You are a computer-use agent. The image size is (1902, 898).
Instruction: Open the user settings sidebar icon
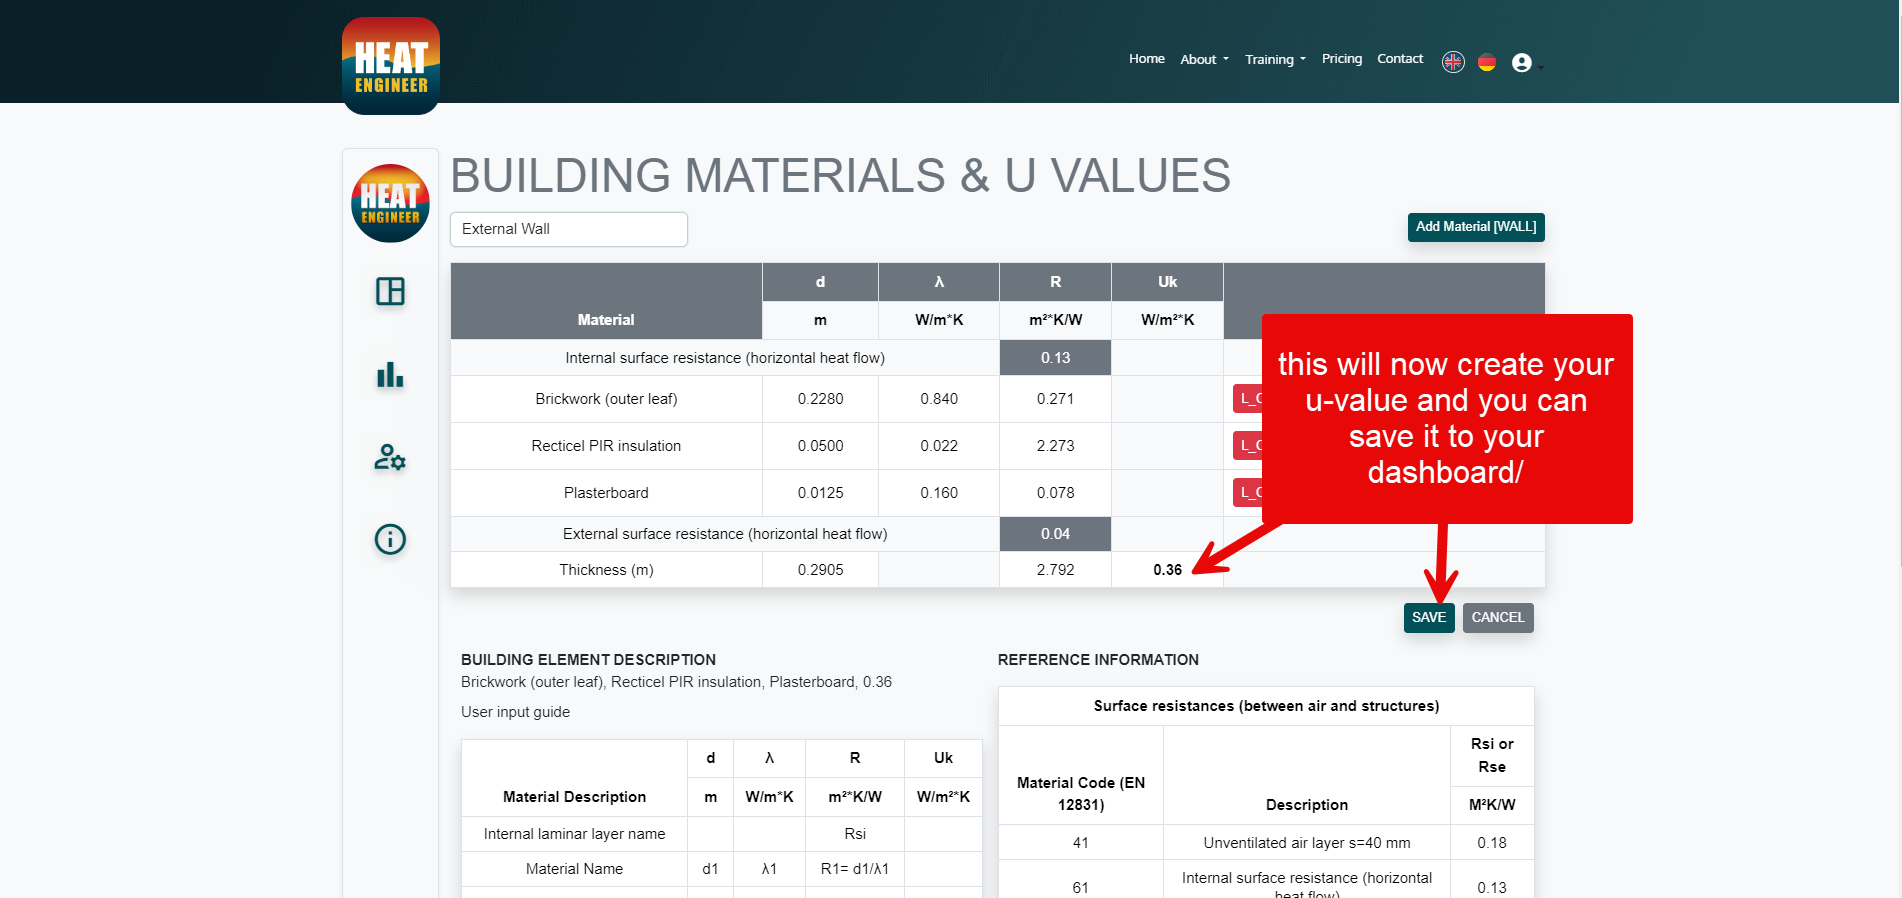[x=390, y=457]
